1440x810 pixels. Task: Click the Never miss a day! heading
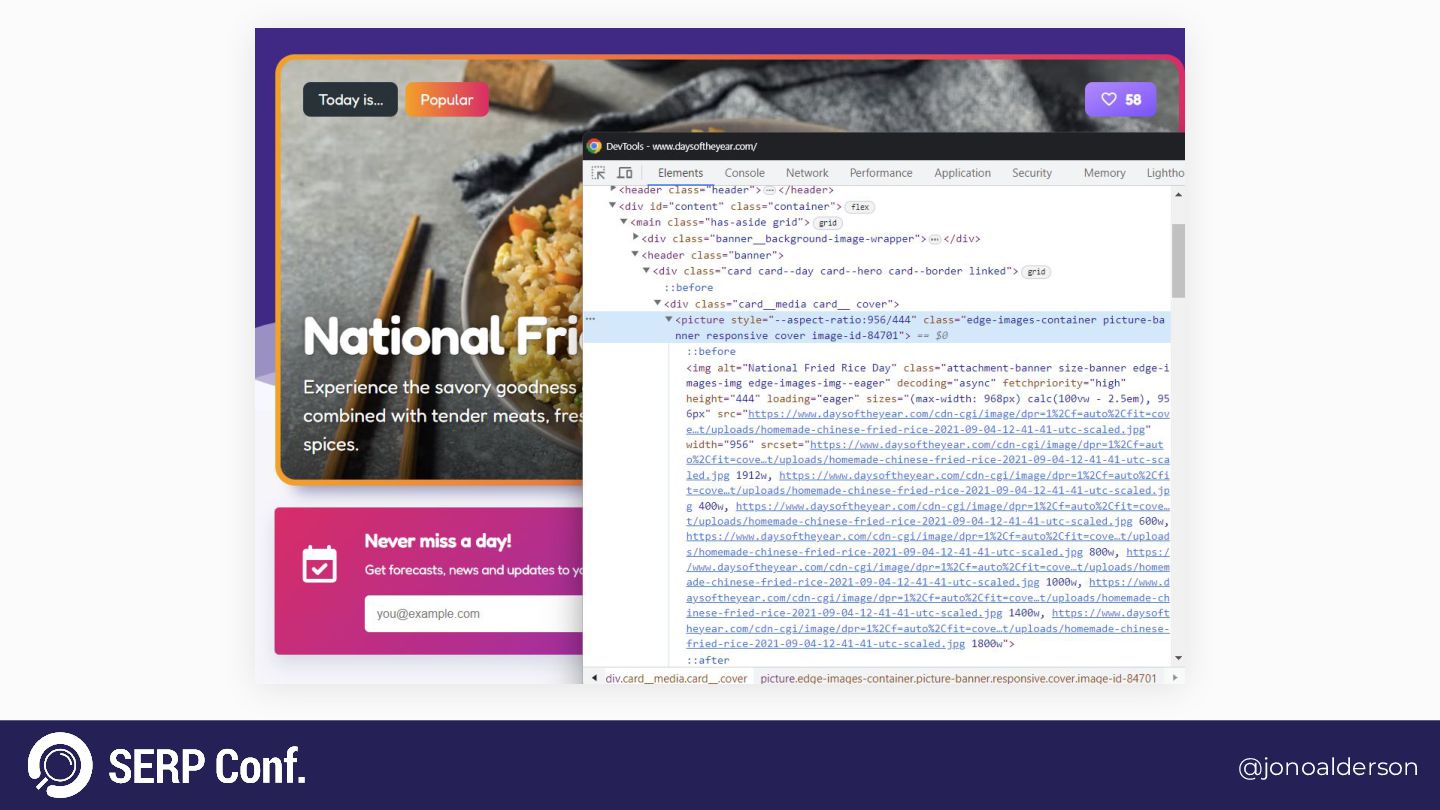[x=438, y=541]
